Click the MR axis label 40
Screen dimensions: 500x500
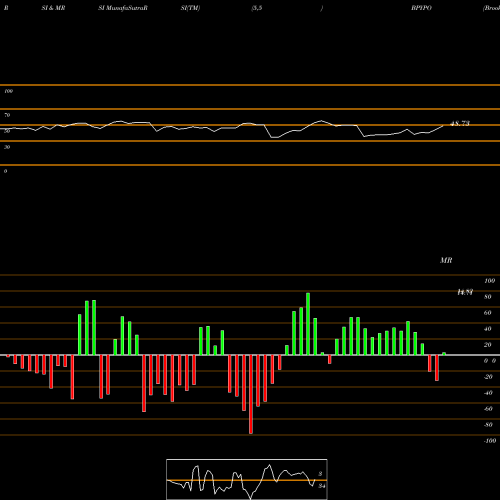tap(487, 329)
